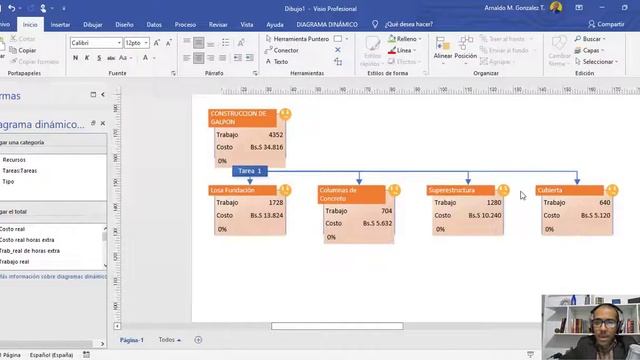The width and height of the screenshot is (640, 360).
Task: Open Más información sobre diagramas dinámicos link
Action: point(53,276)
